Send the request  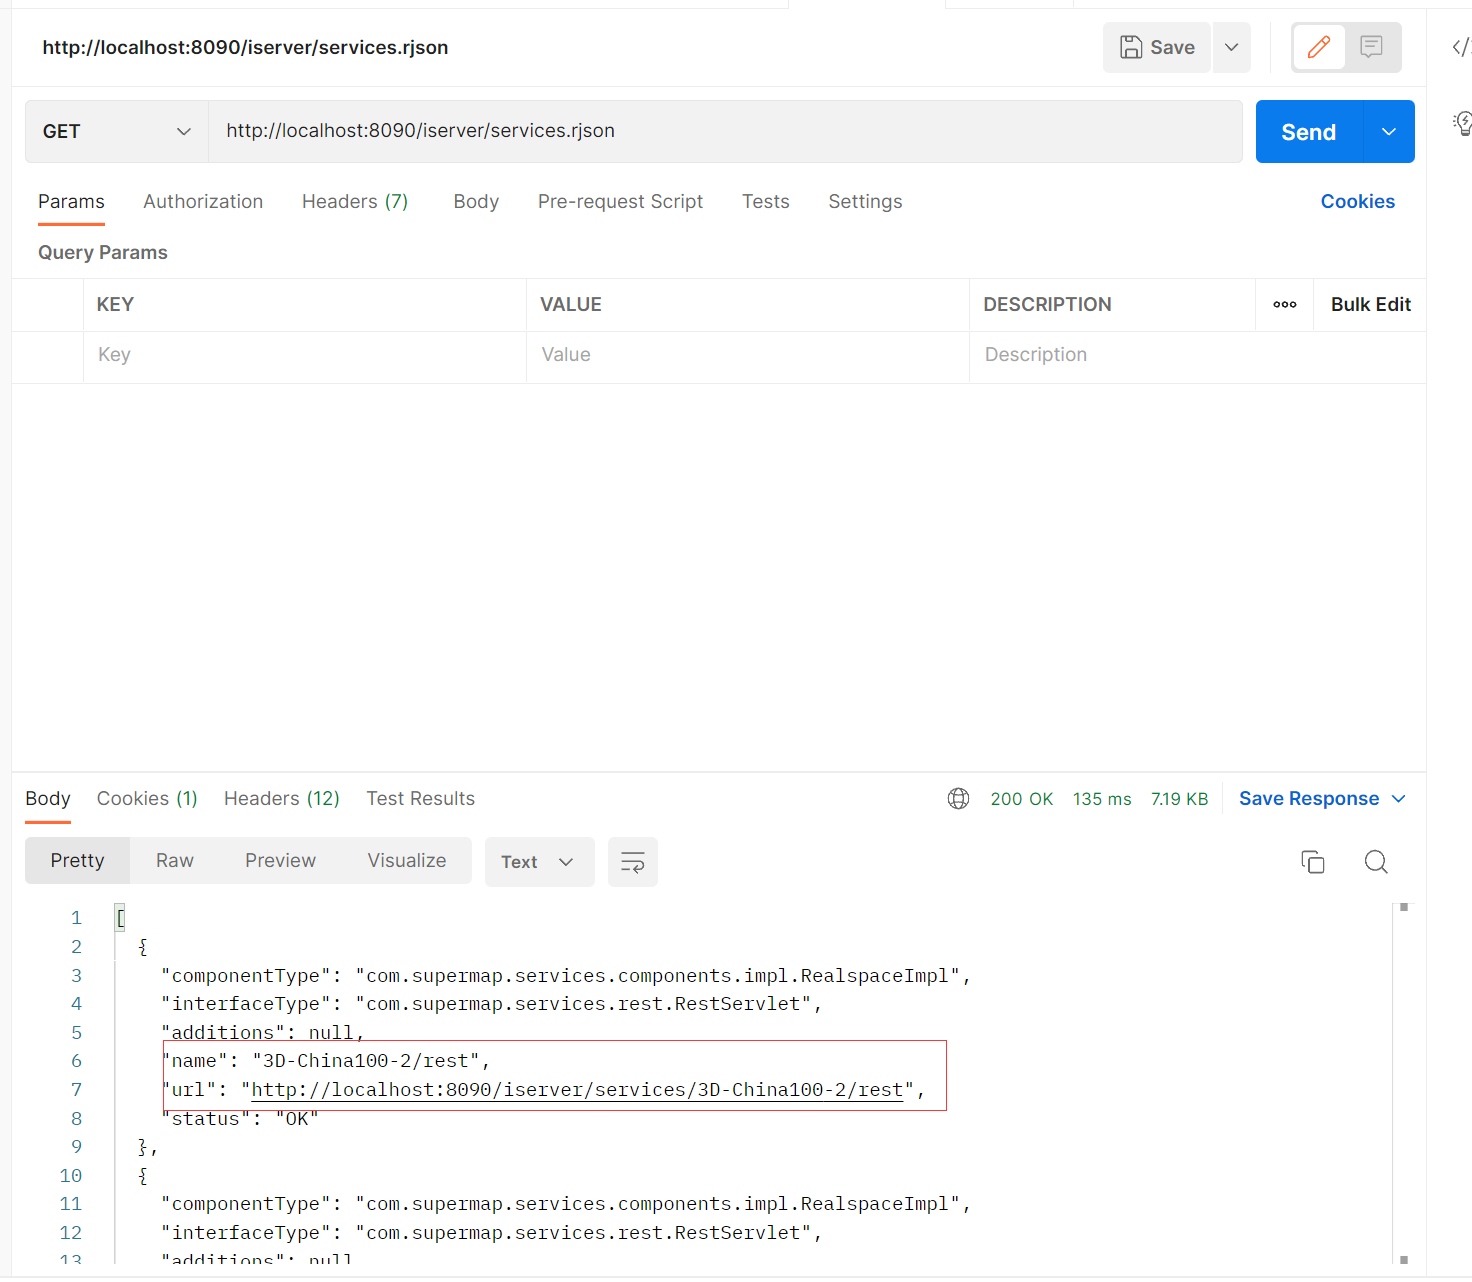pyautogui.click(x=1309, y=132)
